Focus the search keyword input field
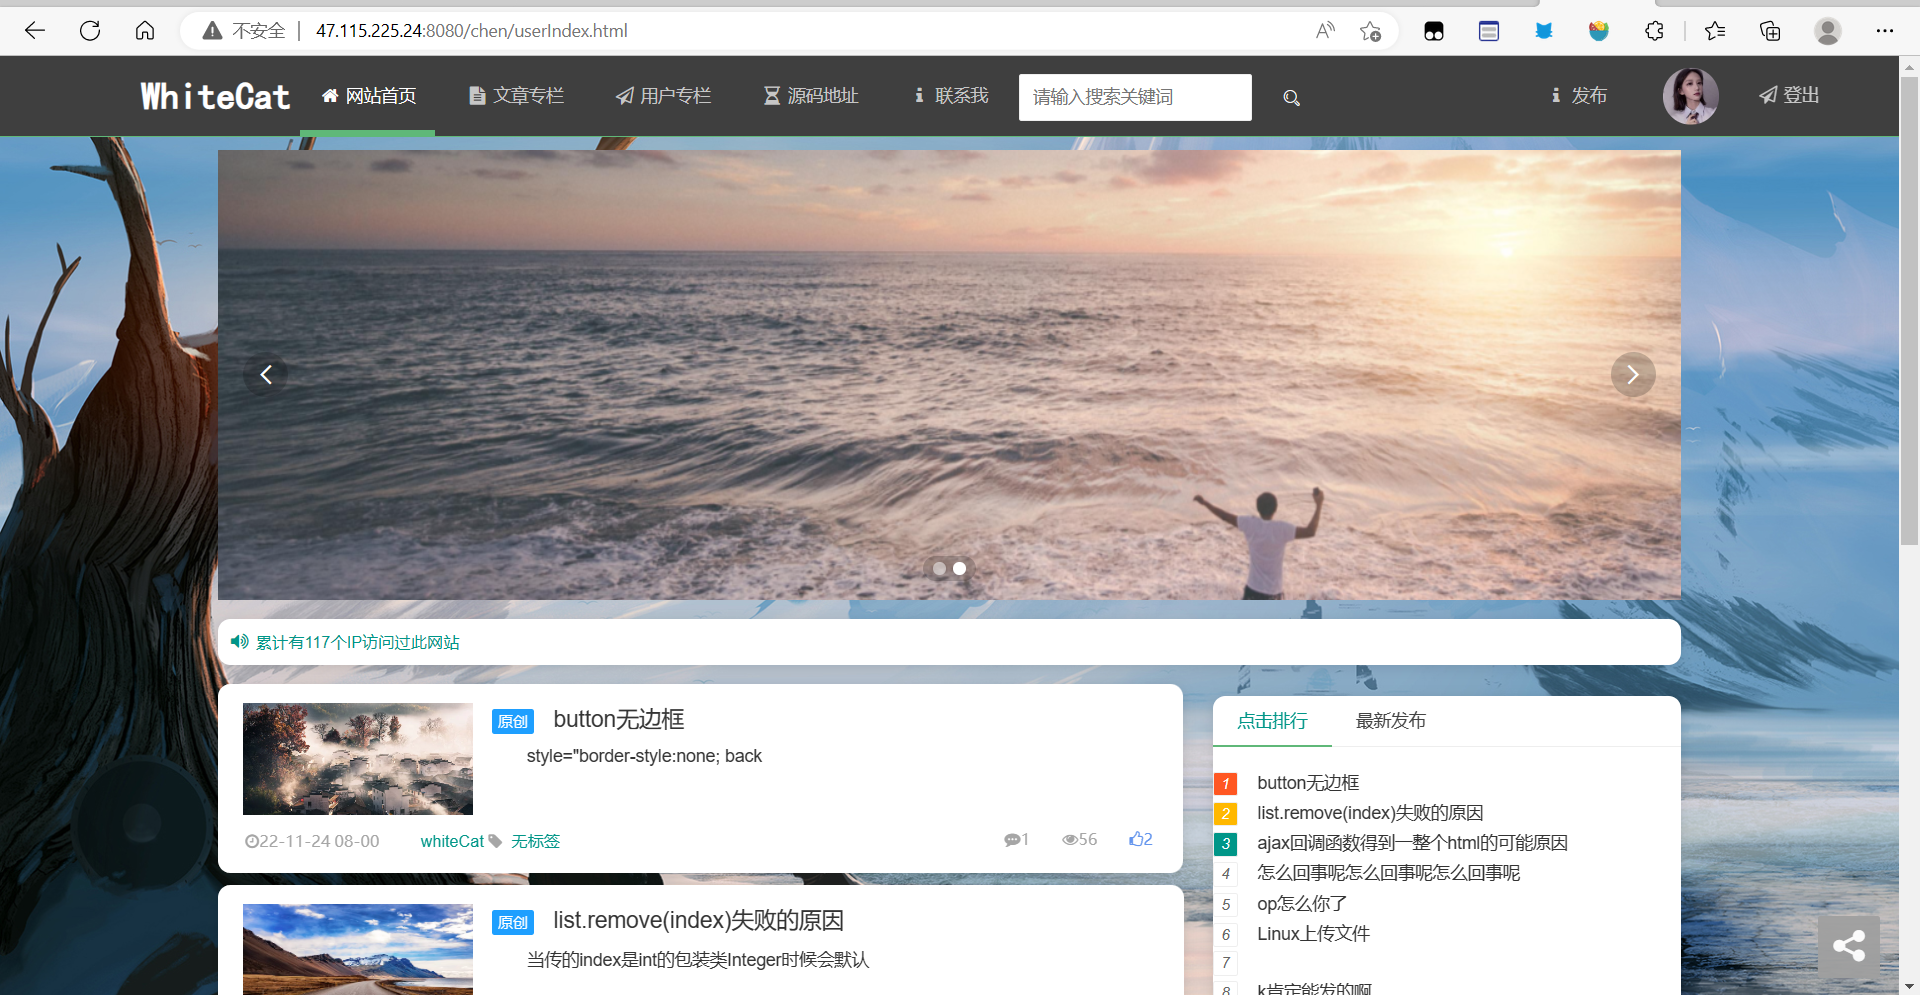 [1135, 97]
